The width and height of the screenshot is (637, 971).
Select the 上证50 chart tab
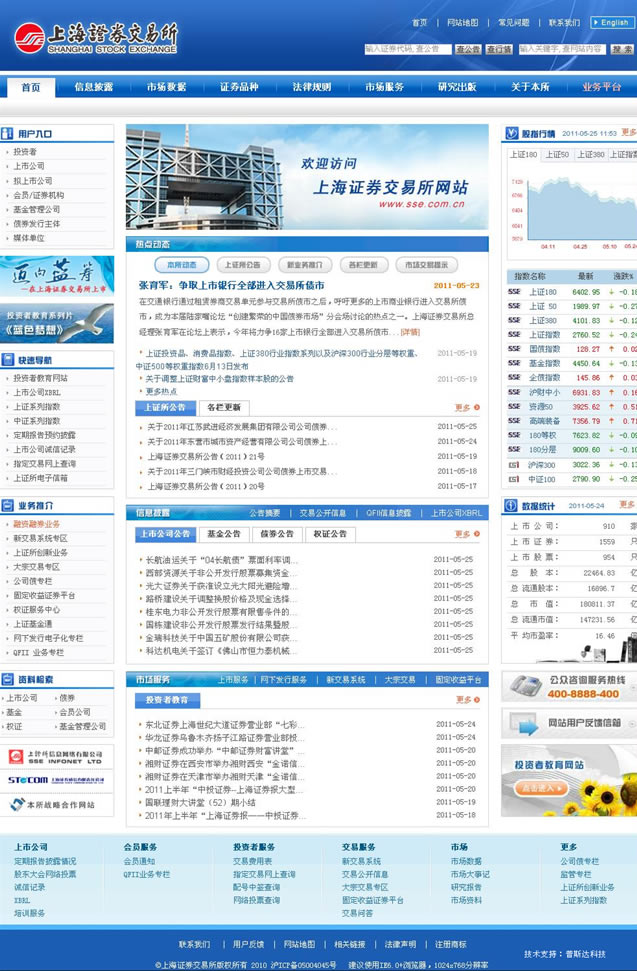[x=557, y=155]
